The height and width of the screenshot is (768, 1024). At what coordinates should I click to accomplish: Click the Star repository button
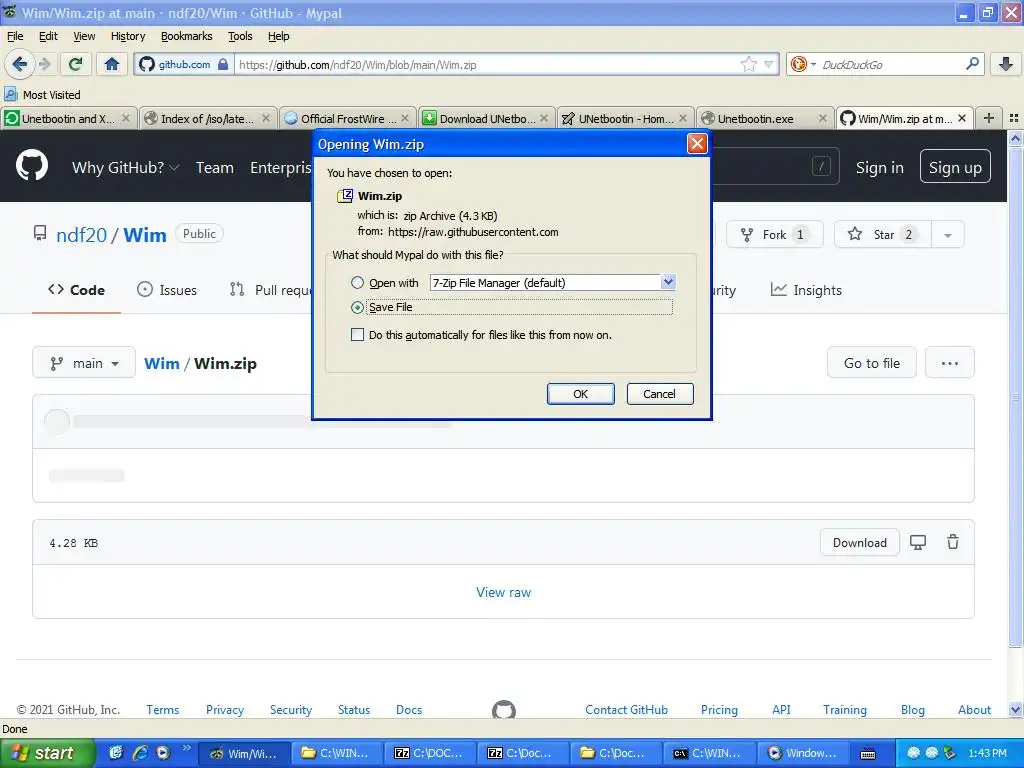tap(882, 234)
